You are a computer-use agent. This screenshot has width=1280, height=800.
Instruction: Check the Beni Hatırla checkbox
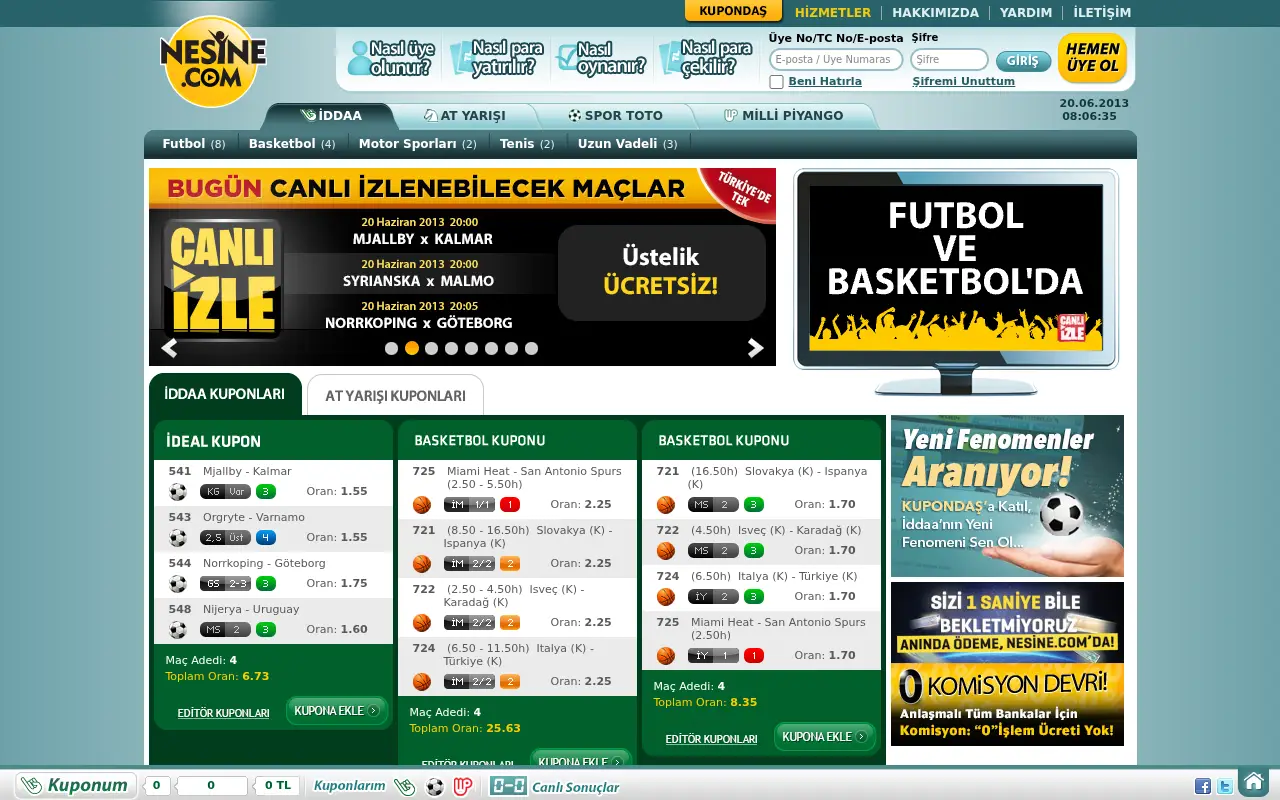(776, 82)
